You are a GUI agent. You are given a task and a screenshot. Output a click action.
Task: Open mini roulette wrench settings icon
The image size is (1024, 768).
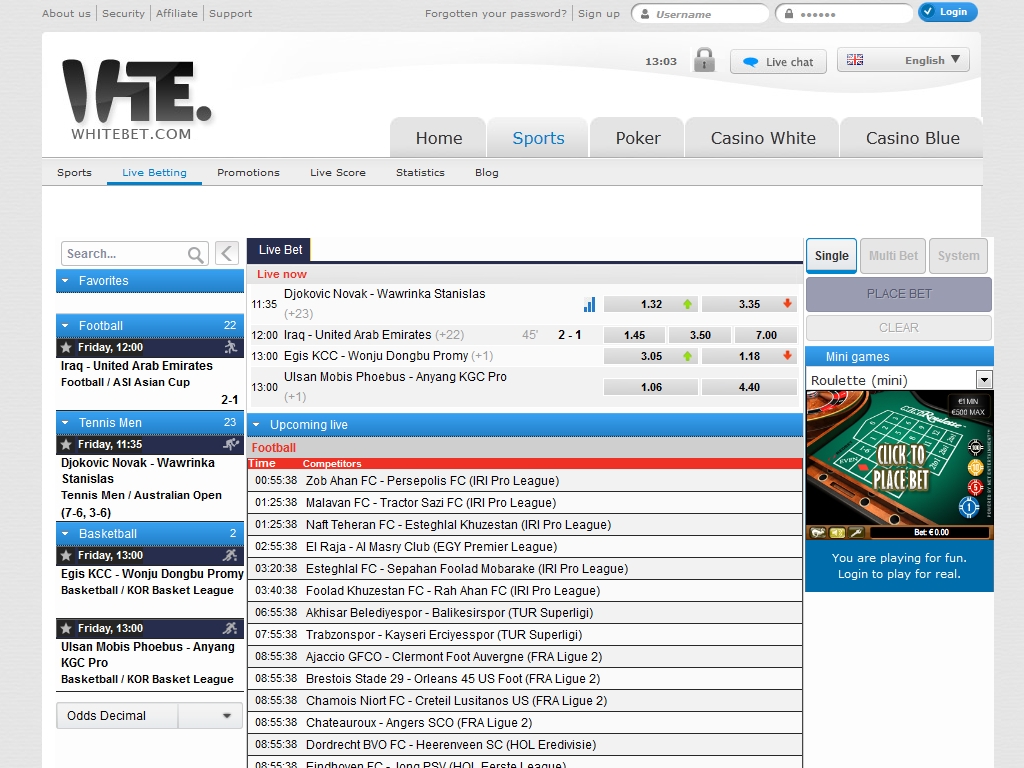pos(857,533)
